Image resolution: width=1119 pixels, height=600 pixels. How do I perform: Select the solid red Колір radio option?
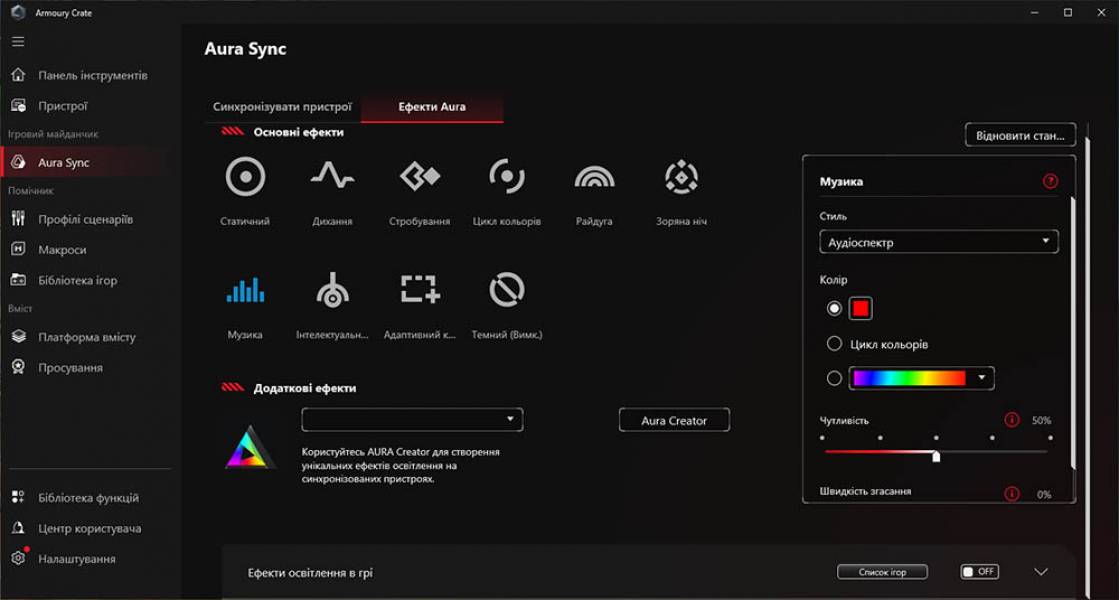836,308
